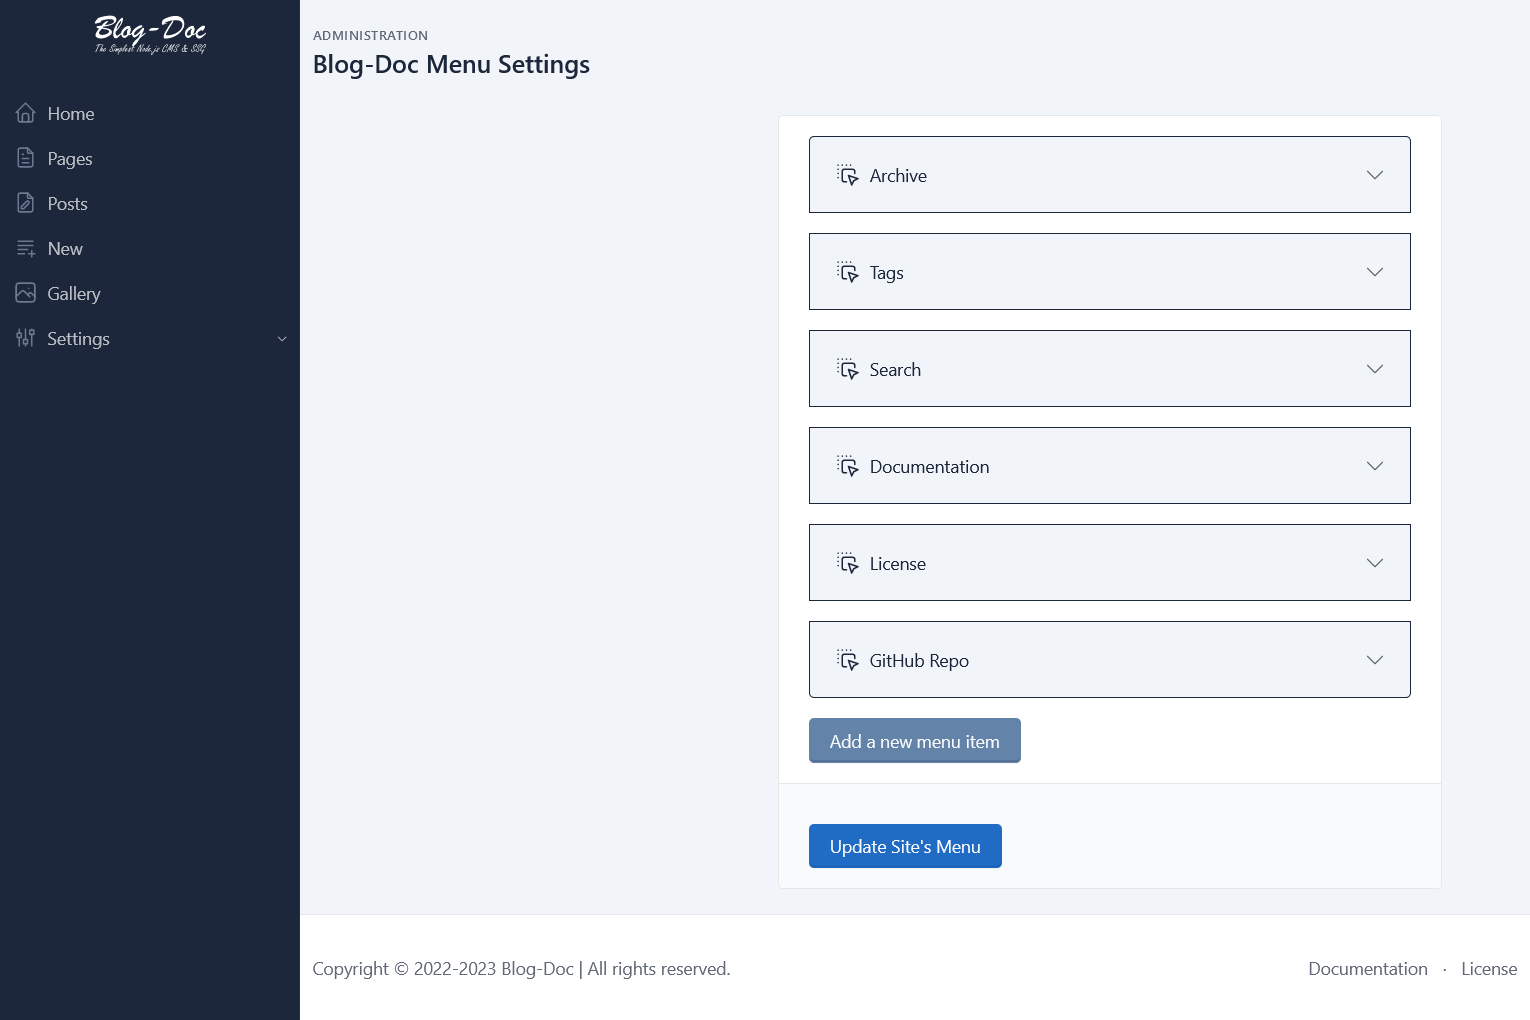The image size is (1530, 1020).
Task: Click the copyright notice text
Action: pos(521,968)
